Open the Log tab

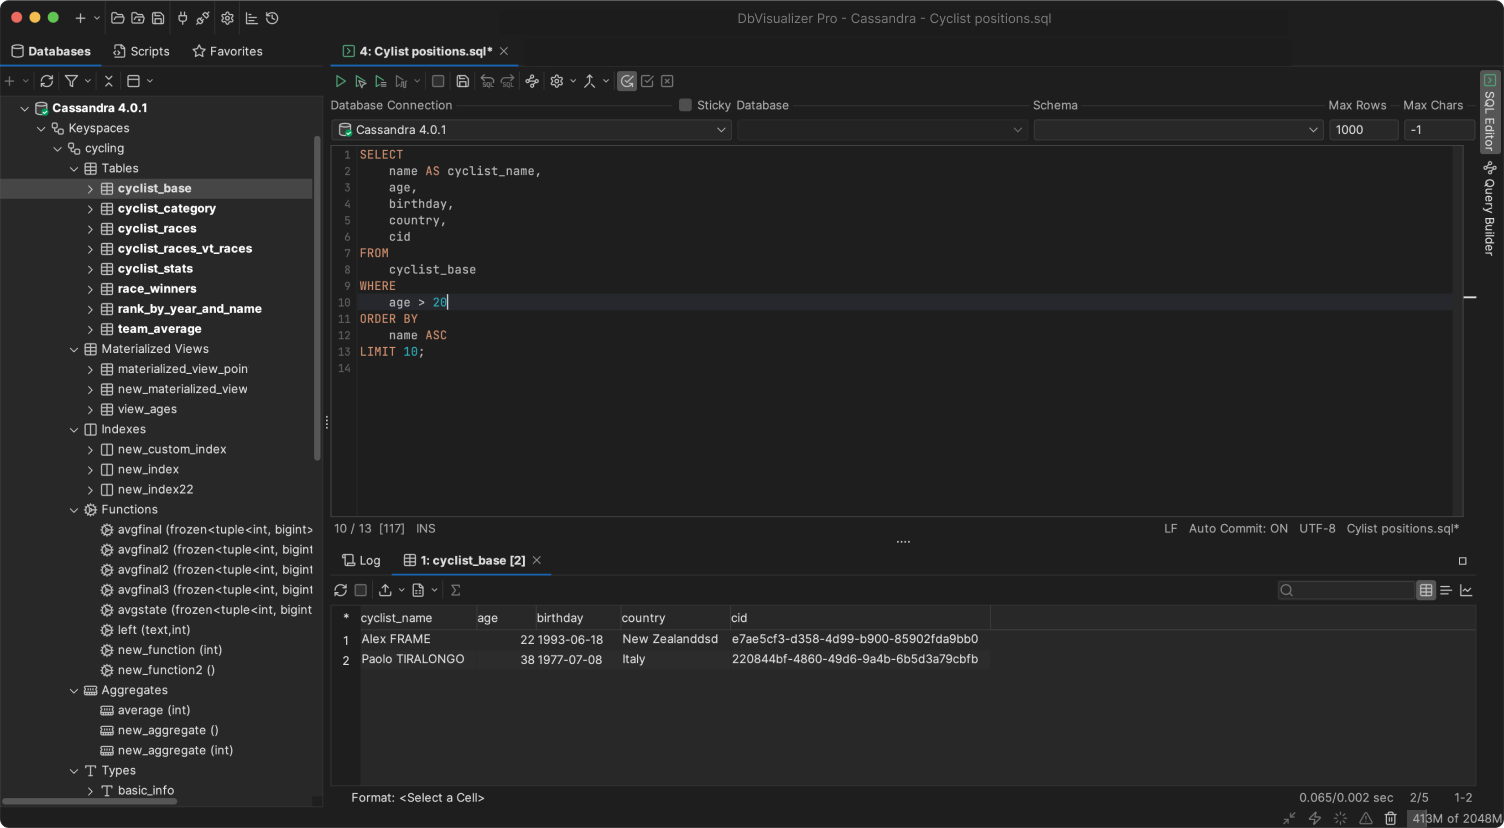pos(361,561)
